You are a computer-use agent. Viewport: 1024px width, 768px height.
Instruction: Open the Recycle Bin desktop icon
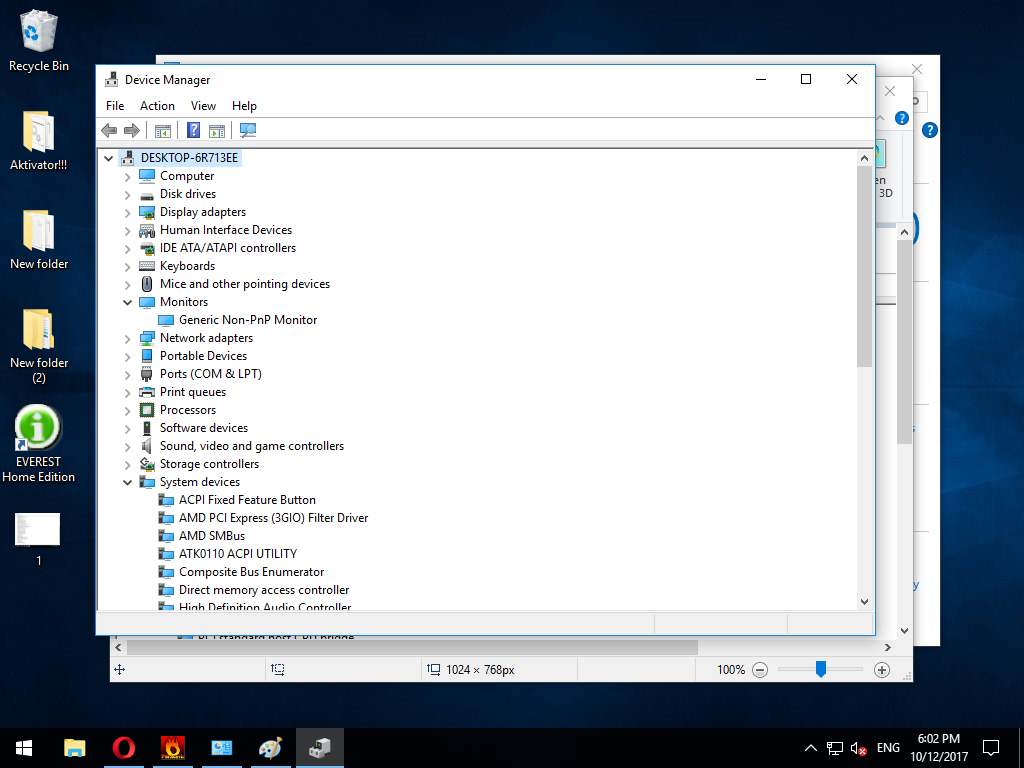[x=39, y=40]
